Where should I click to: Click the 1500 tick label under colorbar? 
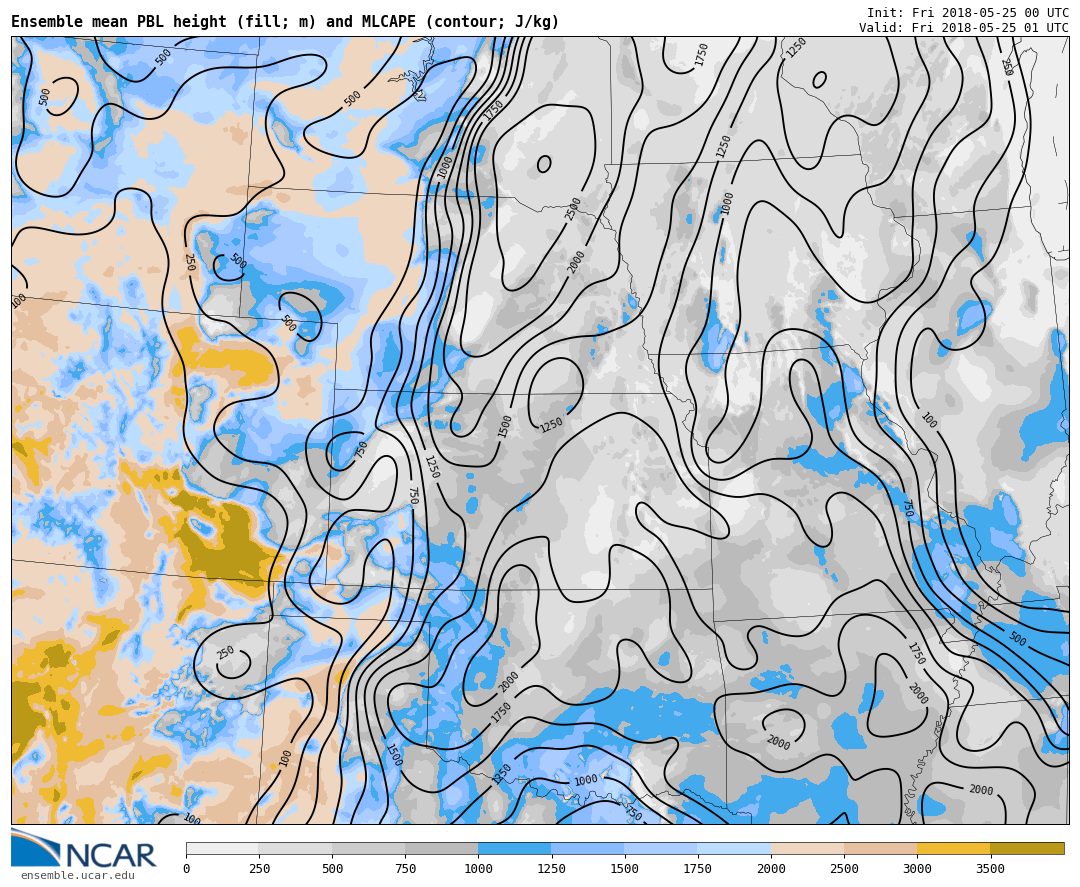(x=624, y=869)
